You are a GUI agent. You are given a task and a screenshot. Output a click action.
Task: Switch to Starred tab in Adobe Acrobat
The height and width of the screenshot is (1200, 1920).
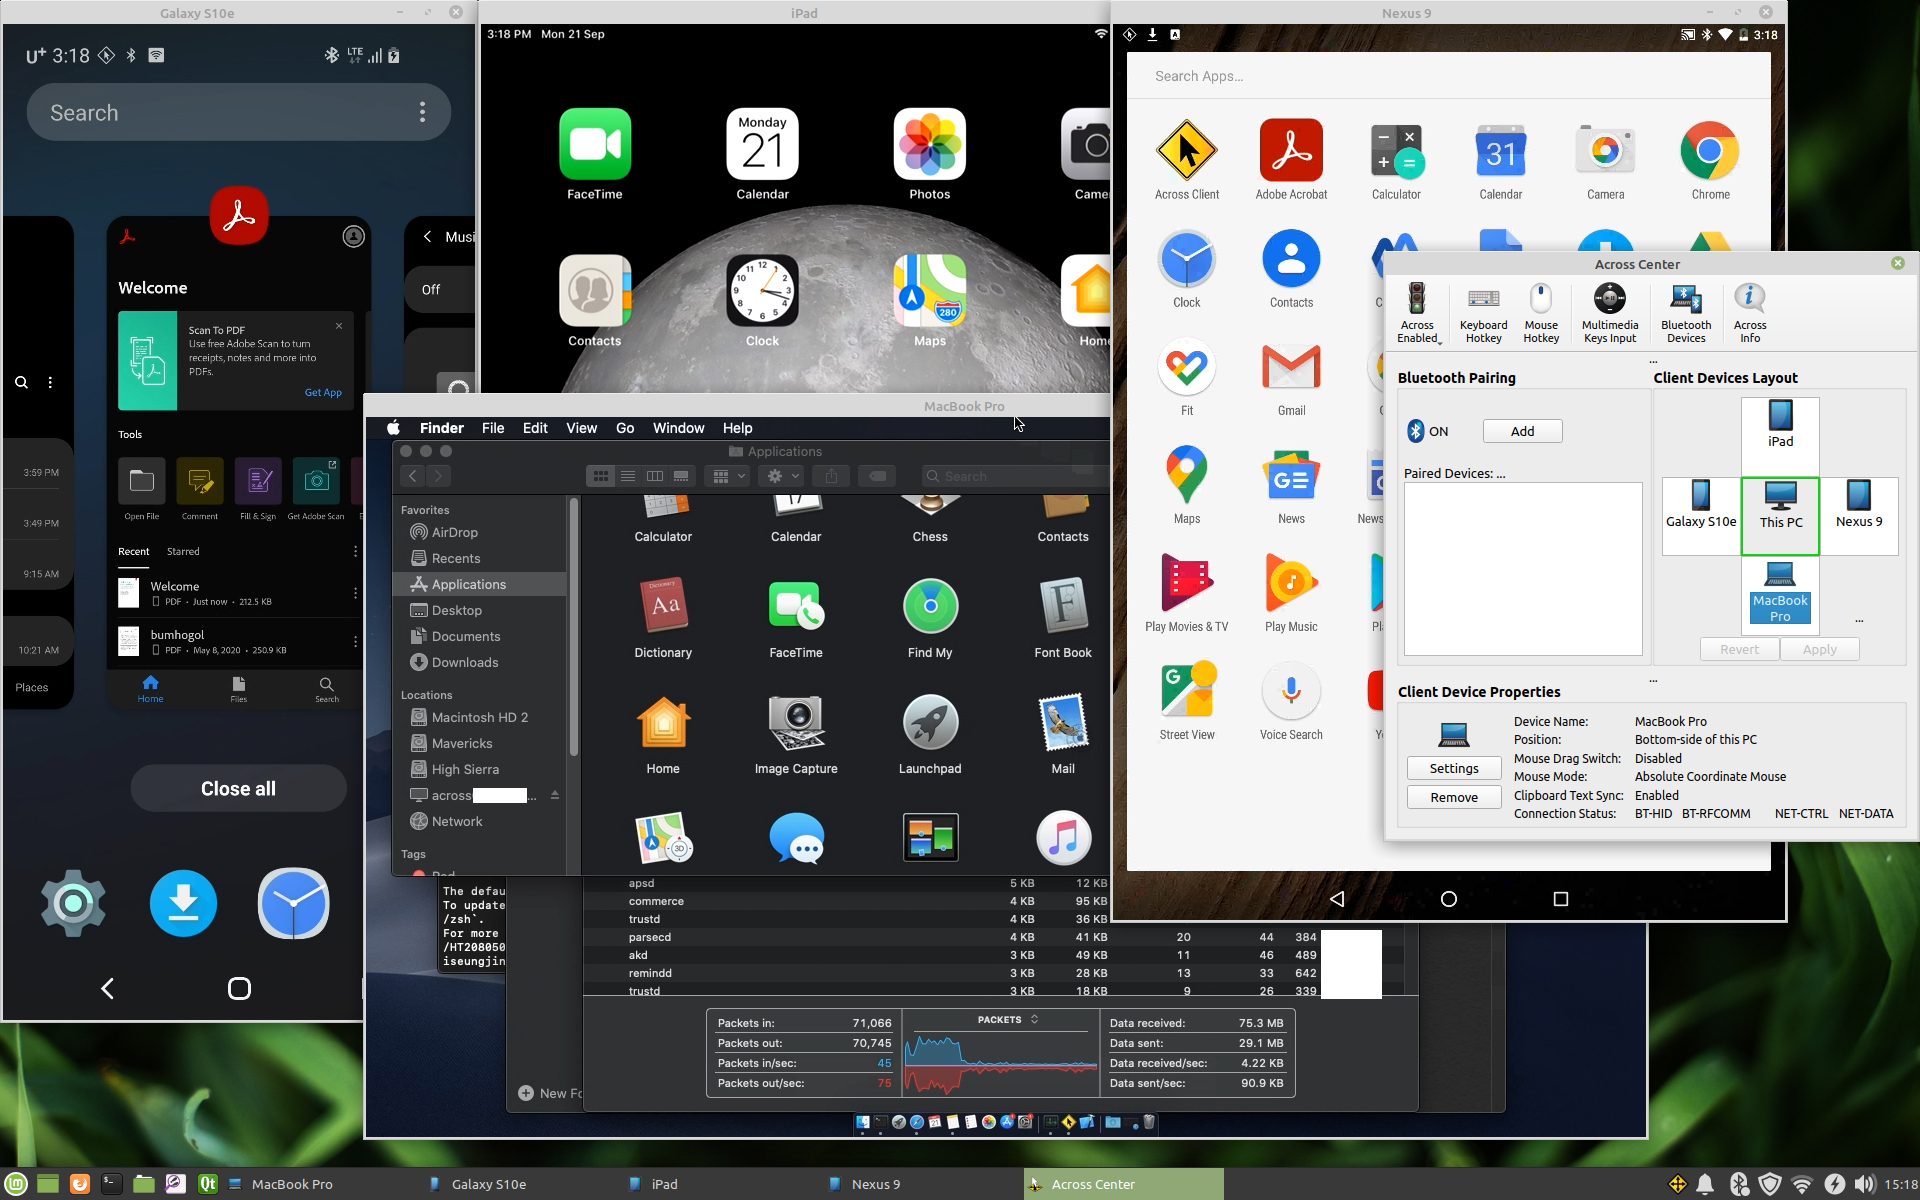pyautogui.click(x=183, y=552)
